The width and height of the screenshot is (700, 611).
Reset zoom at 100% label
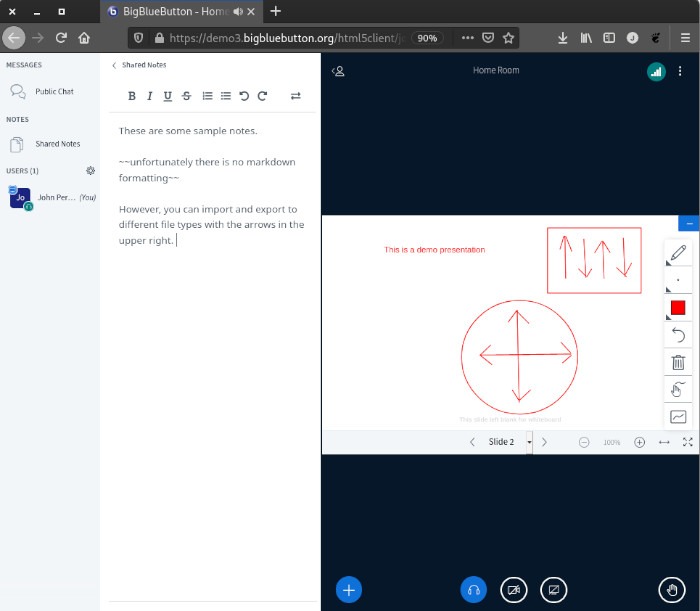612,443
